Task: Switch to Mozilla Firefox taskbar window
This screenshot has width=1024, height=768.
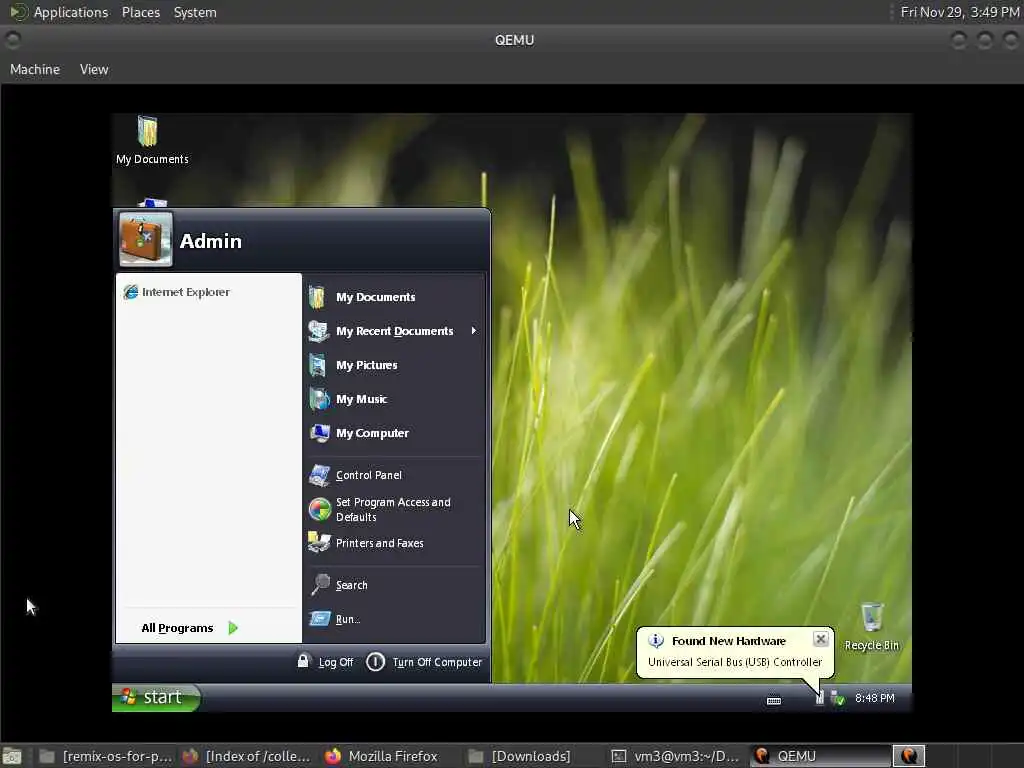Action: 382,756
